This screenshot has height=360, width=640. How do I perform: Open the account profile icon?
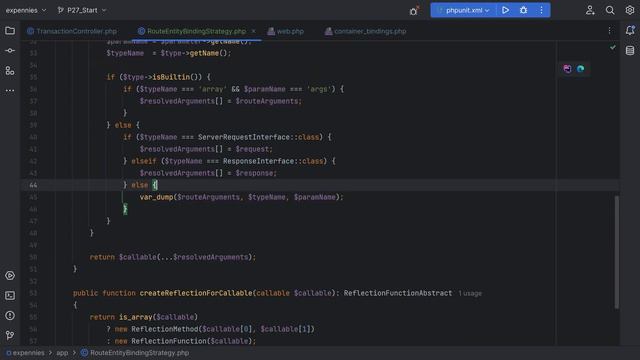pos(590,10)
